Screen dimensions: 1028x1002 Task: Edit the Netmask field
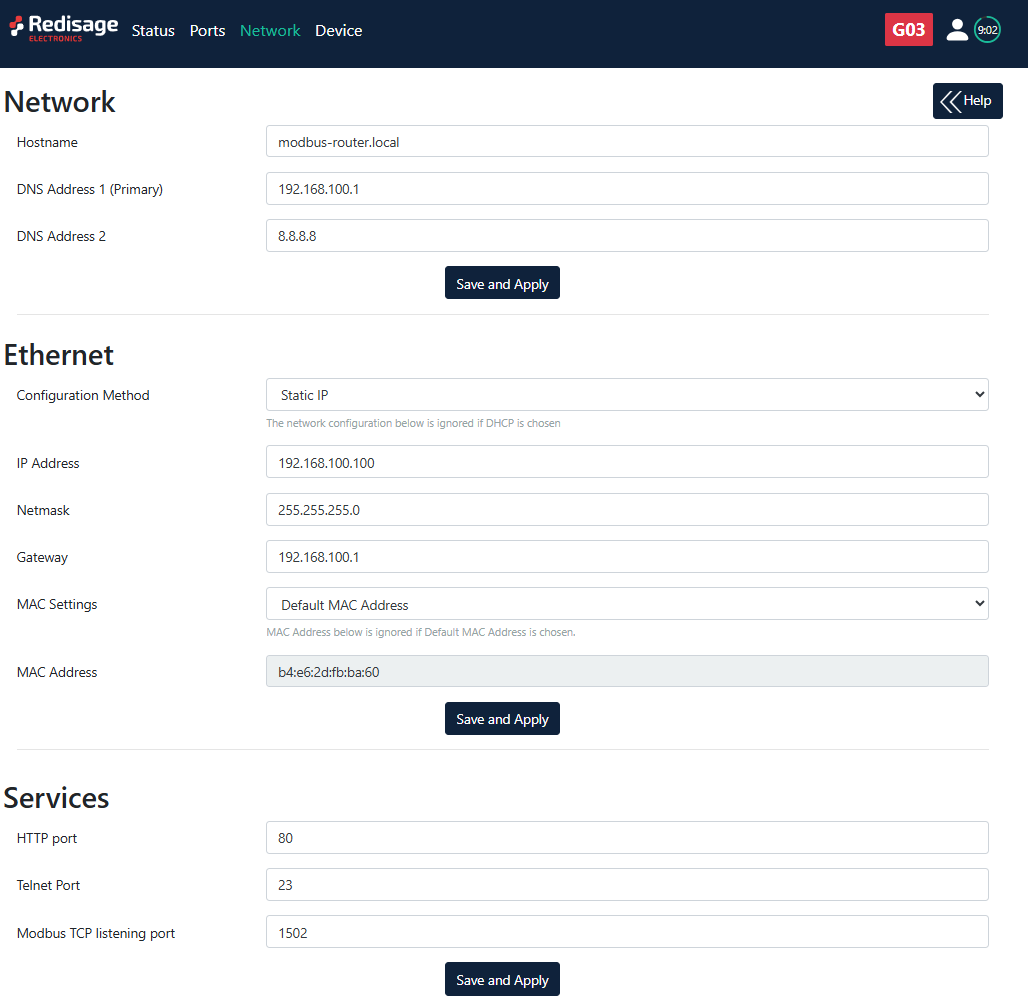click(627, 510)
